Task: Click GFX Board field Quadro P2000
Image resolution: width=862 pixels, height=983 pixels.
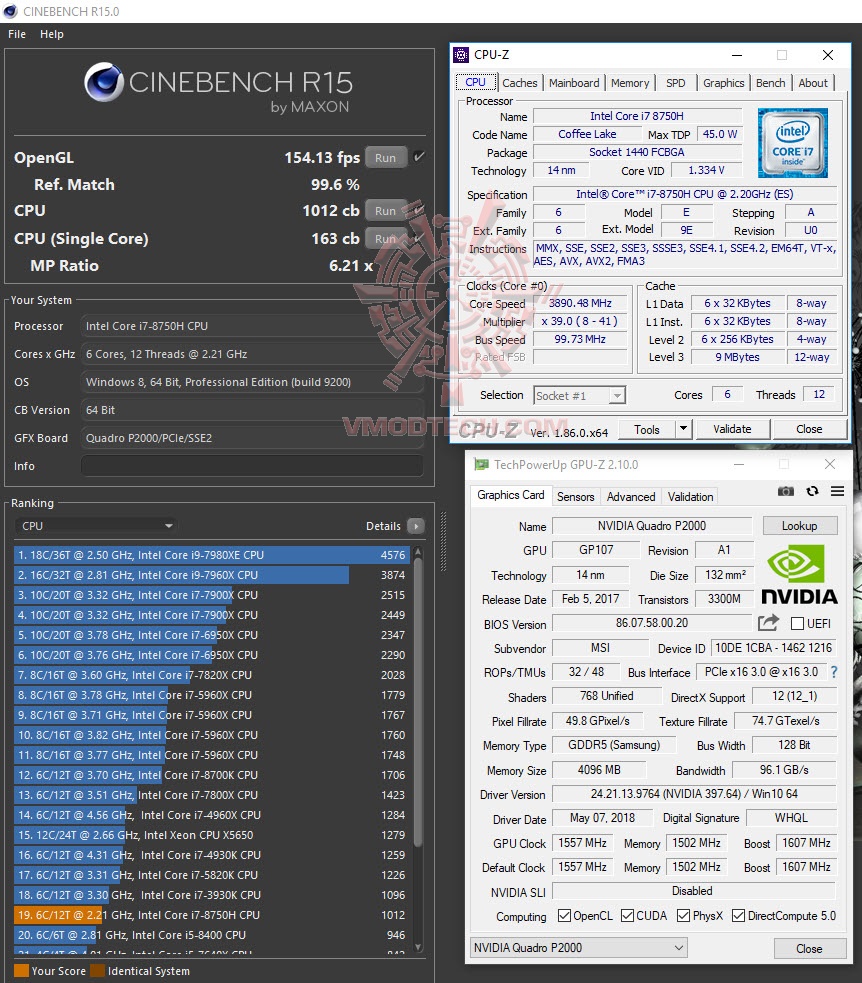Action: [252, 438]
